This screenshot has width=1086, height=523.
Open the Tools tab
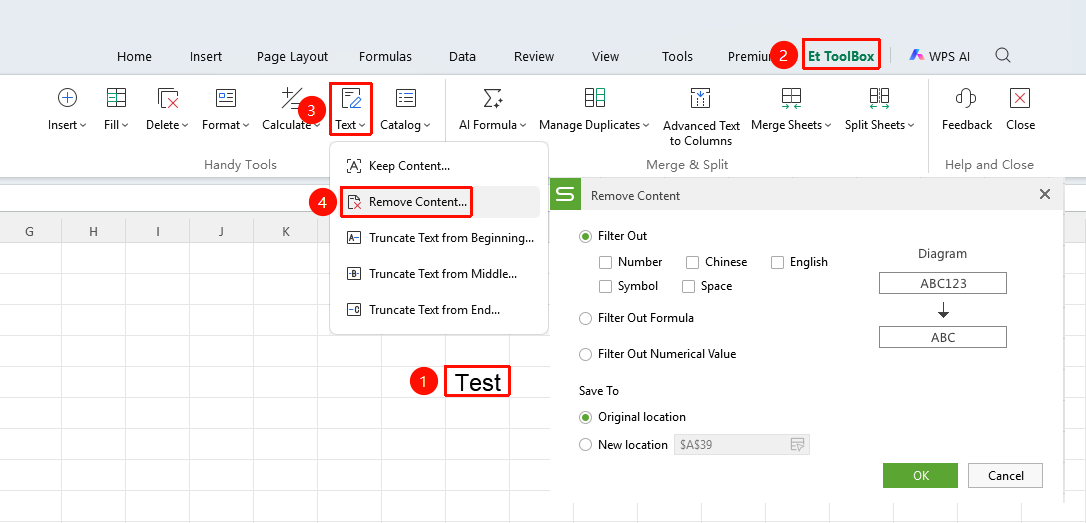coord(677,57)
